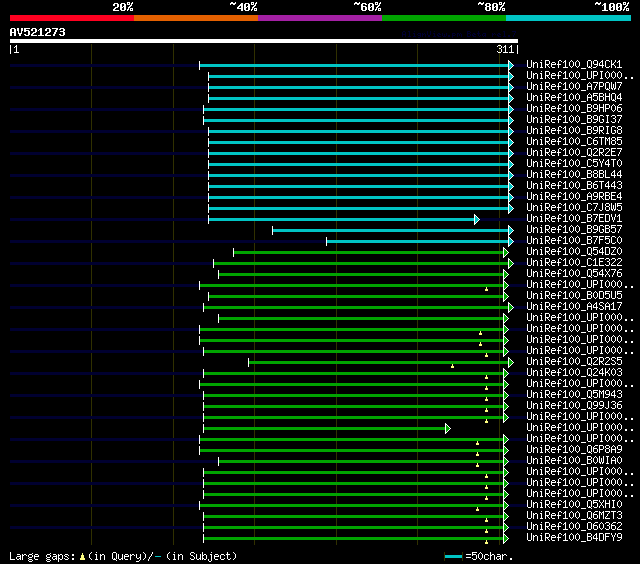Image resolution: width=640 pixels, height=564 pixels.
Task: Open hit UniRef100_Q94CK1
Action: (x=574, y=64)
